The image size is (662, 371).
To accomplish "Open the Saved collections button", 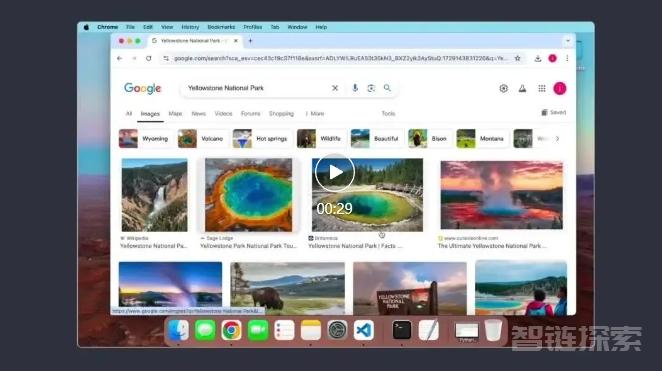I will point(553,112).
